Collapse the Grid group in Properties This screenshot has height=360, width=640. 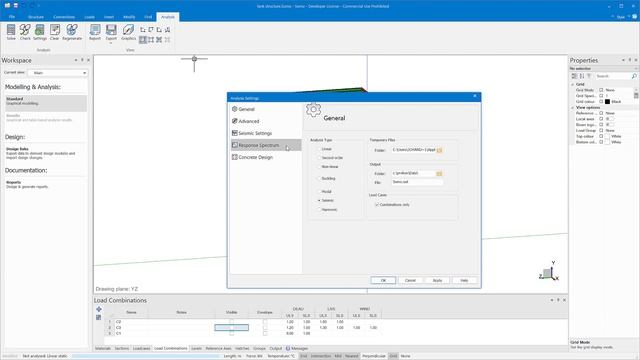coord(573,84)
